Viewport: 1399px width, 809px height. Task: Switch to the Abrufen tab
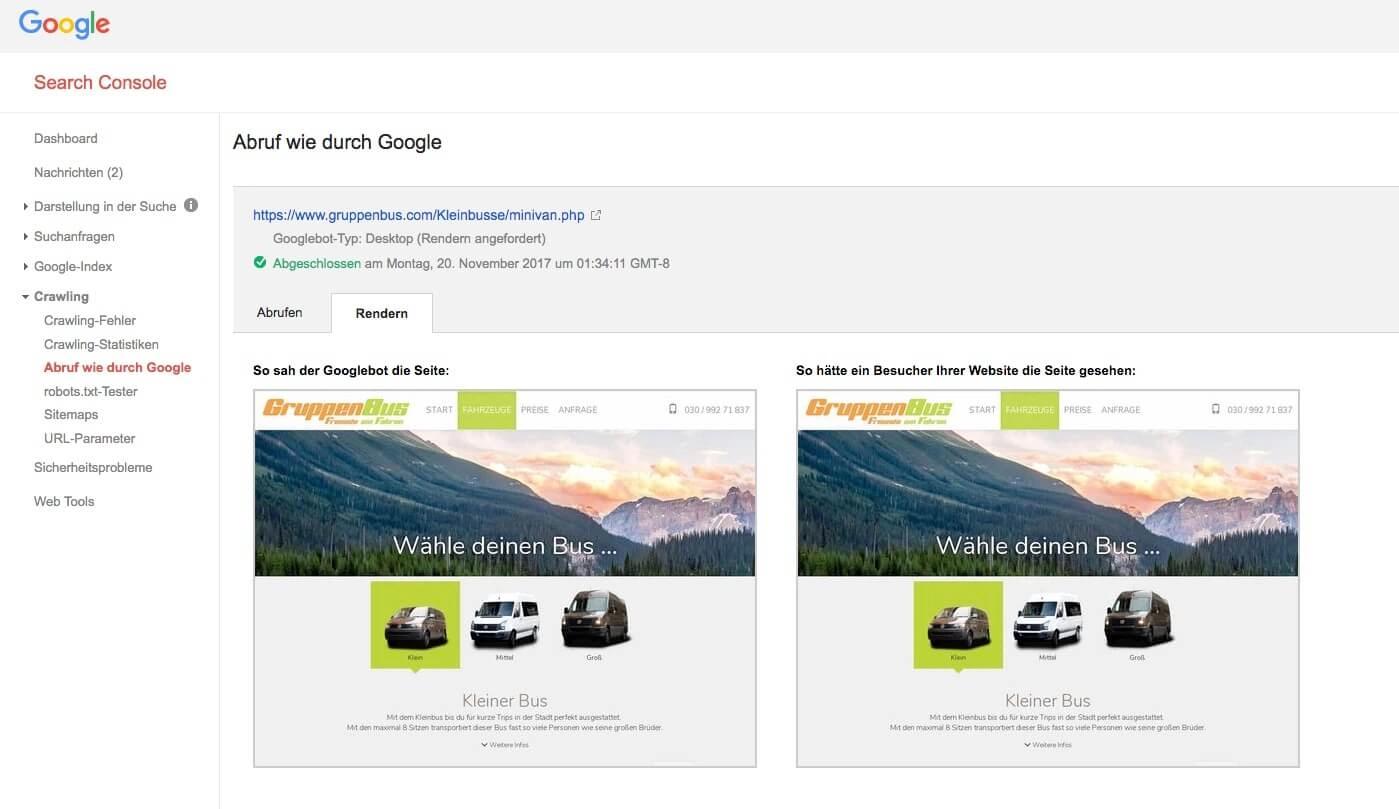(280, 312)
